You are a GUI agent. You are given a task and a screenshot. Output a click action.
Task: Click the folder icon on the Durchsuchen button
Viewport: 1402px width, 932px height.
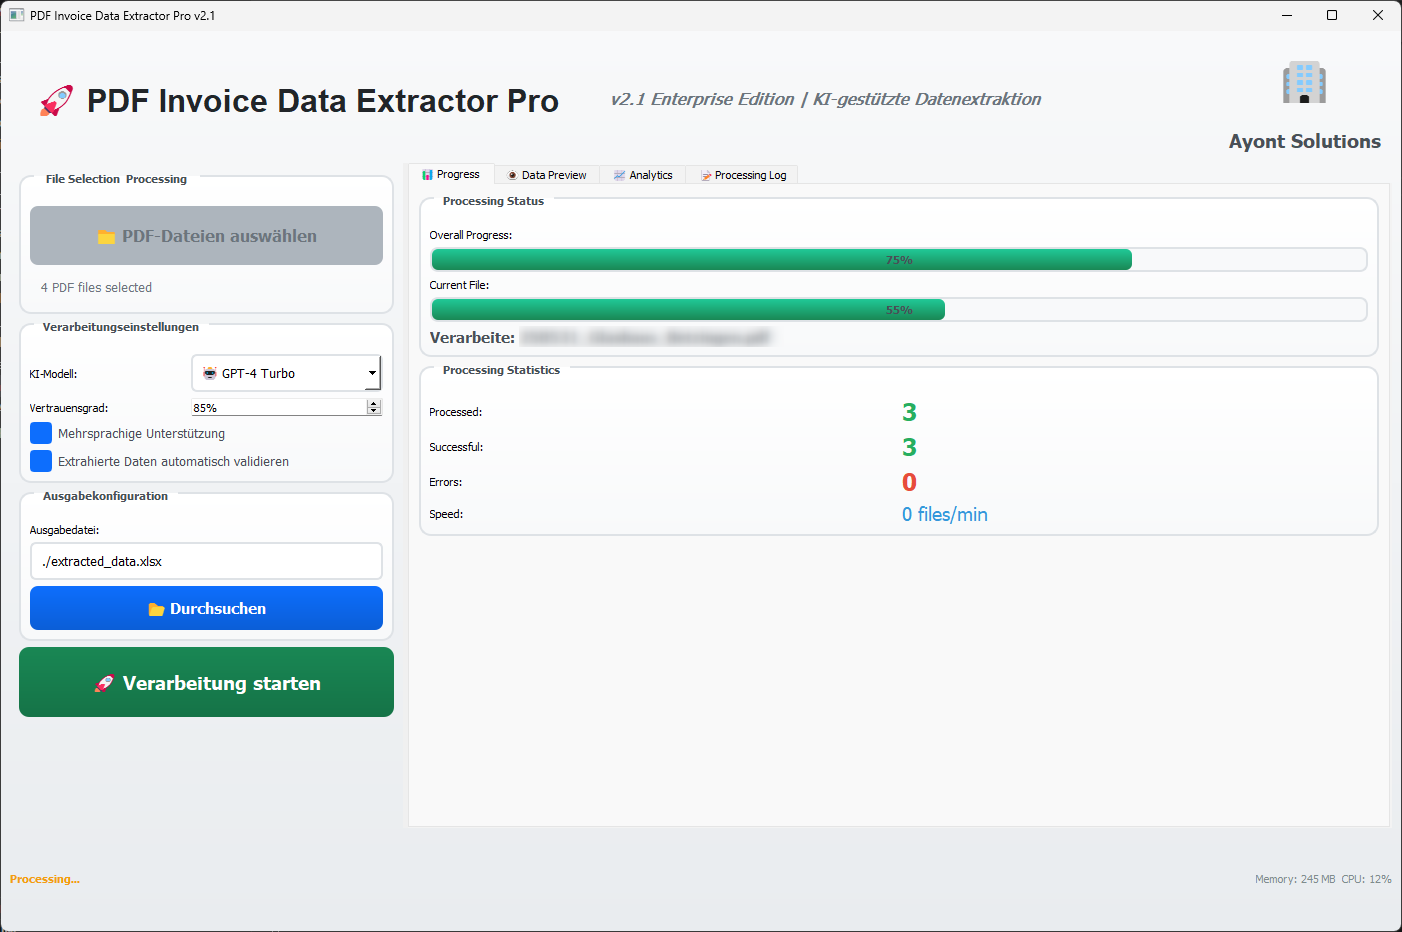(x=156, y=609)
